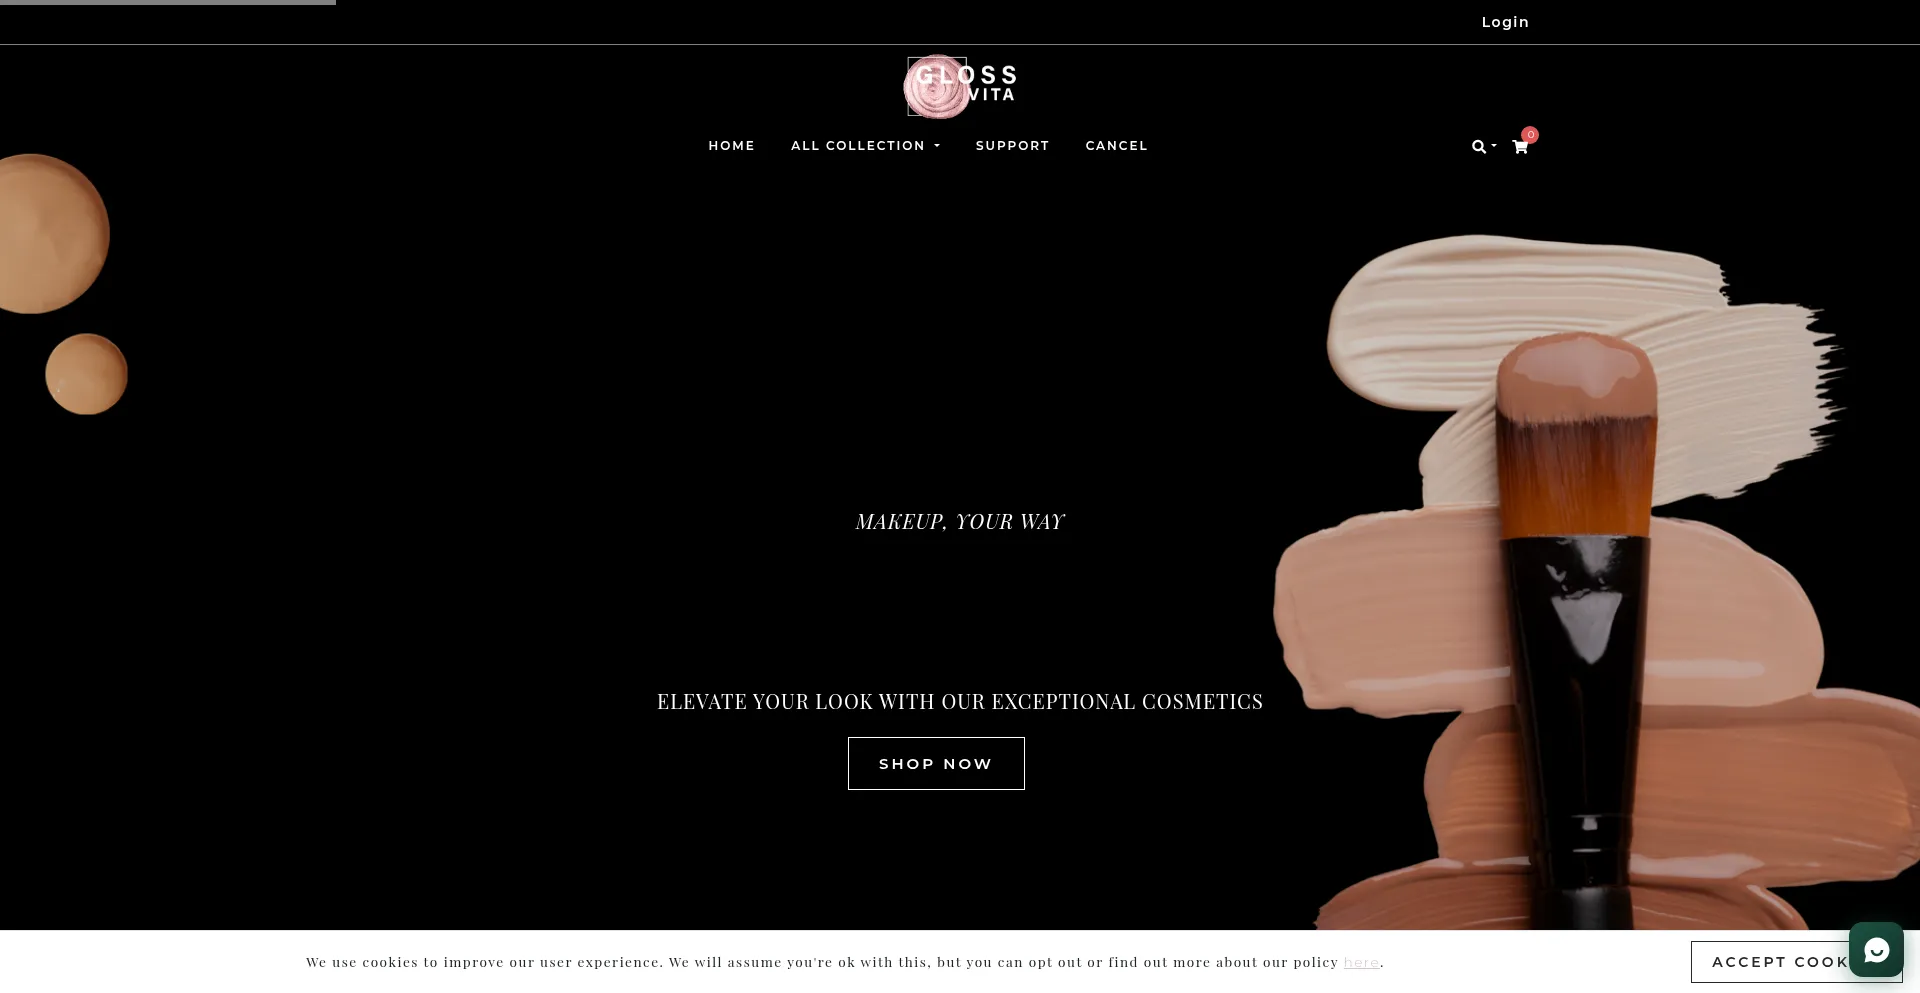Open the cookie policy 'here' link
Viewport: 1920px width, 993px height.
pos(1361,962)
